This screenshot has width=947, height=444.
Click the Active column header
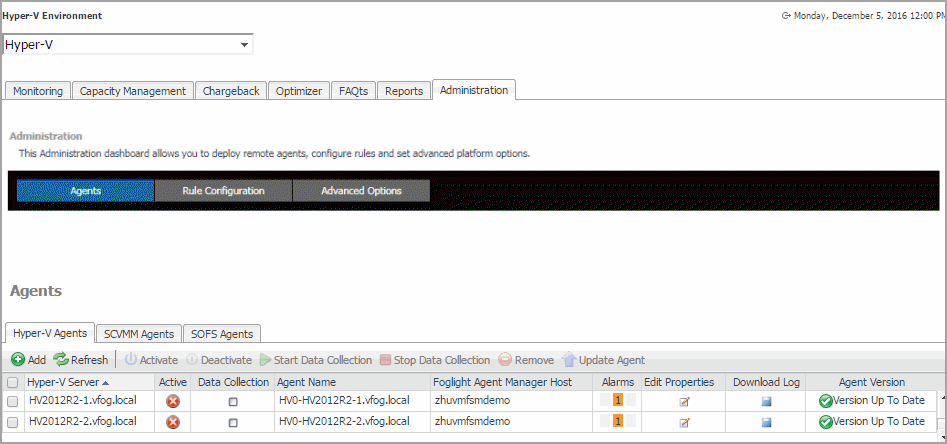(x=173, y=382)
